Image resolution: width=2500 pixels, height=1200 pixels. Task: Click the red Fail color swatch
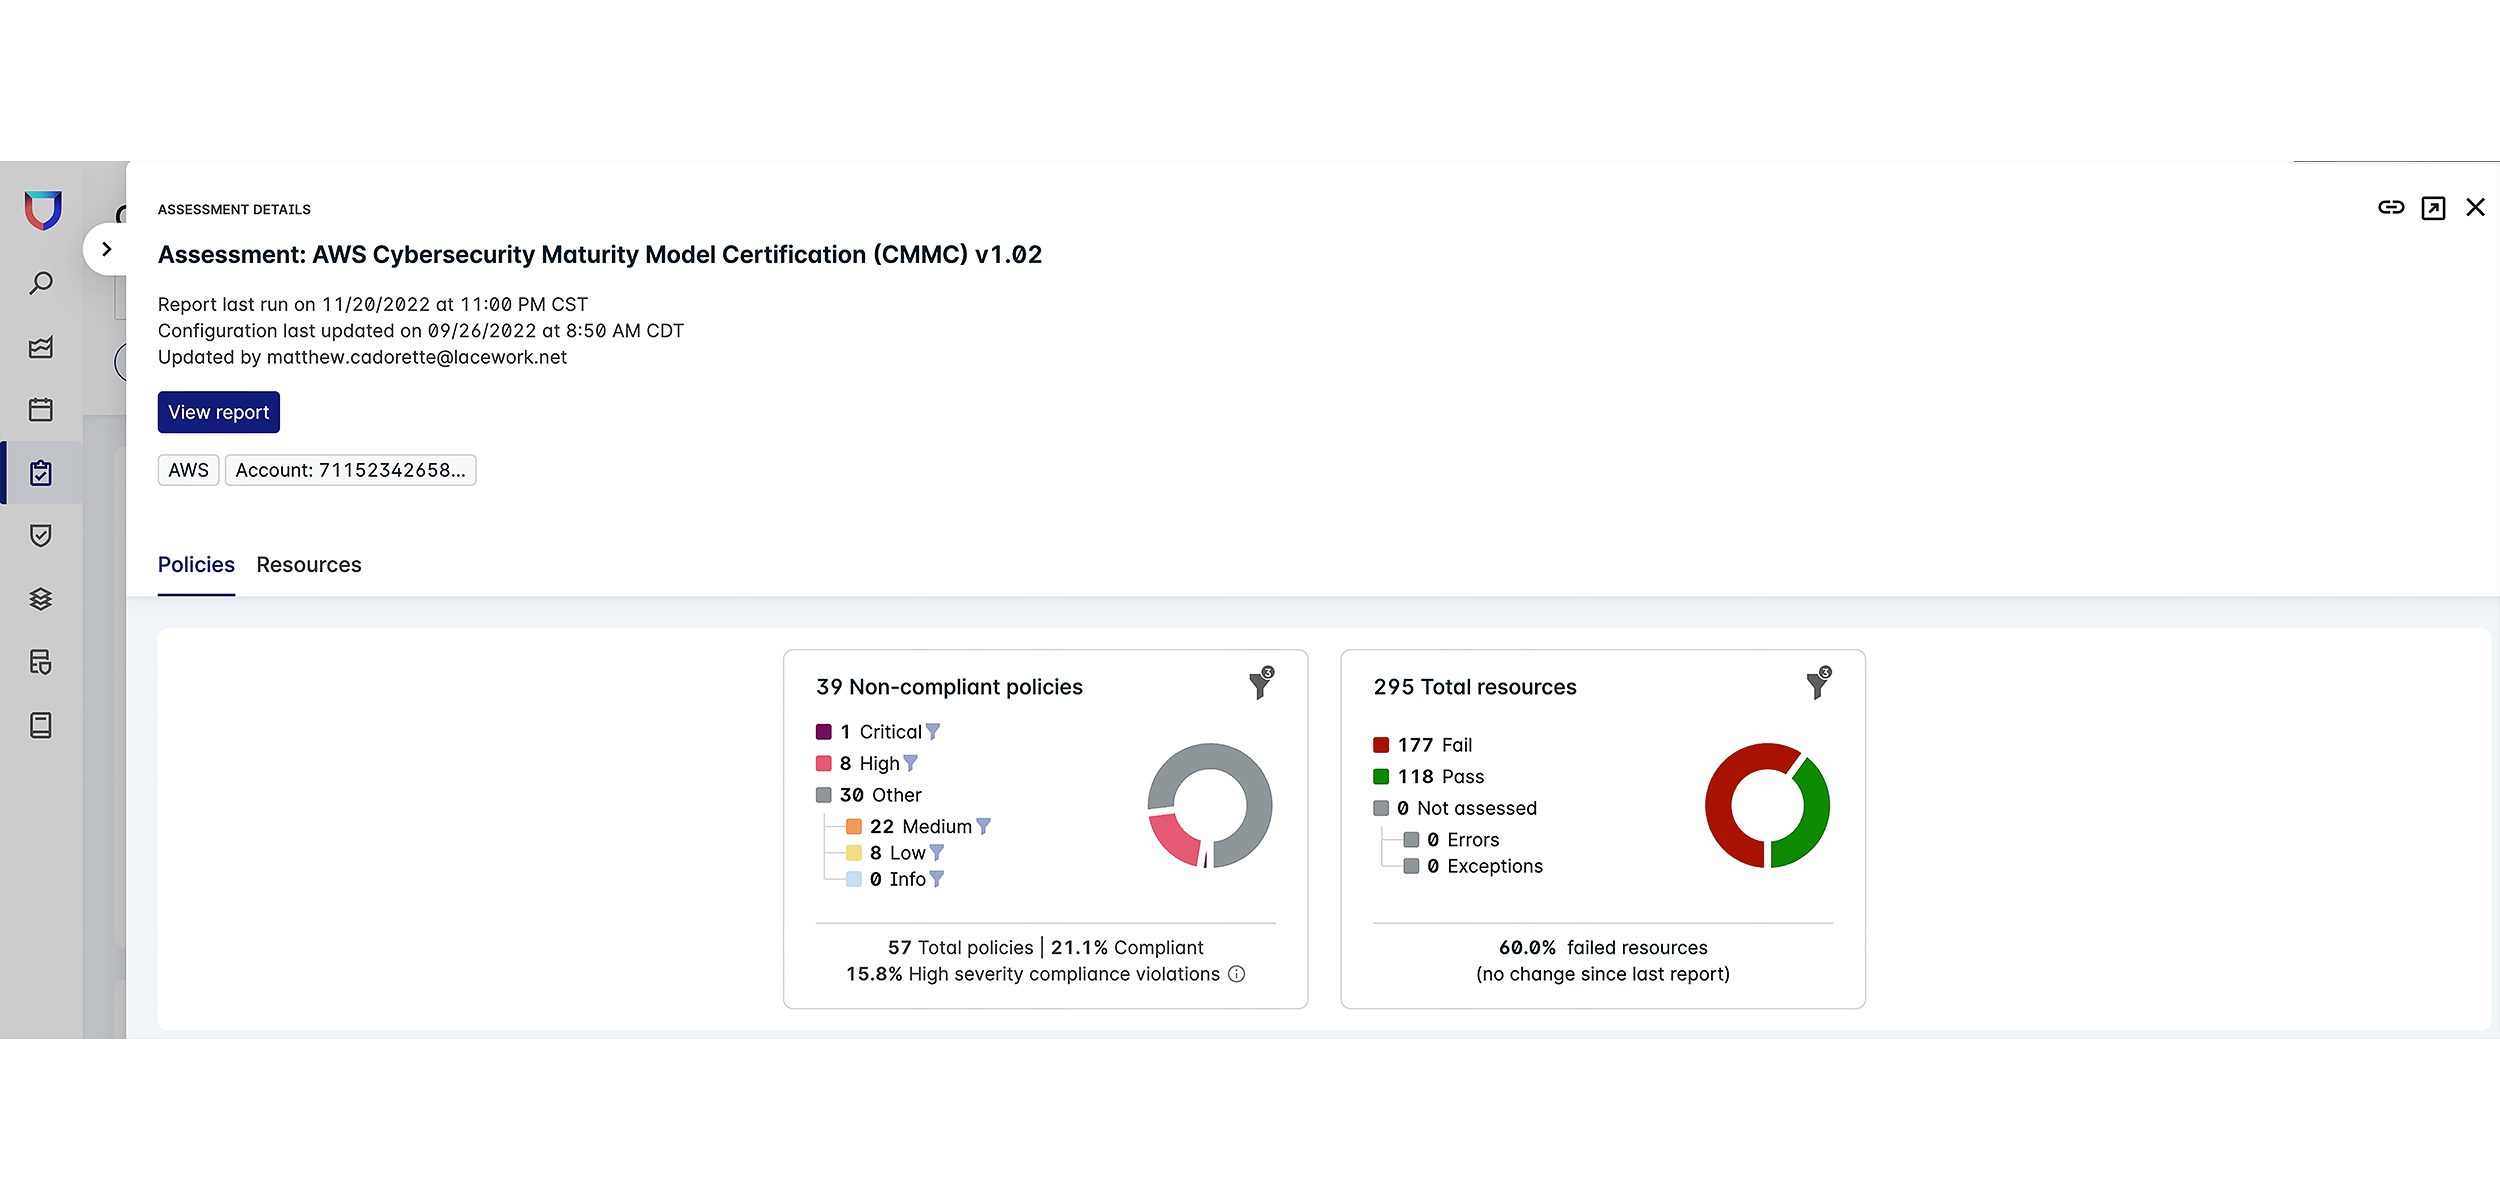click(x=1381, y=745)
